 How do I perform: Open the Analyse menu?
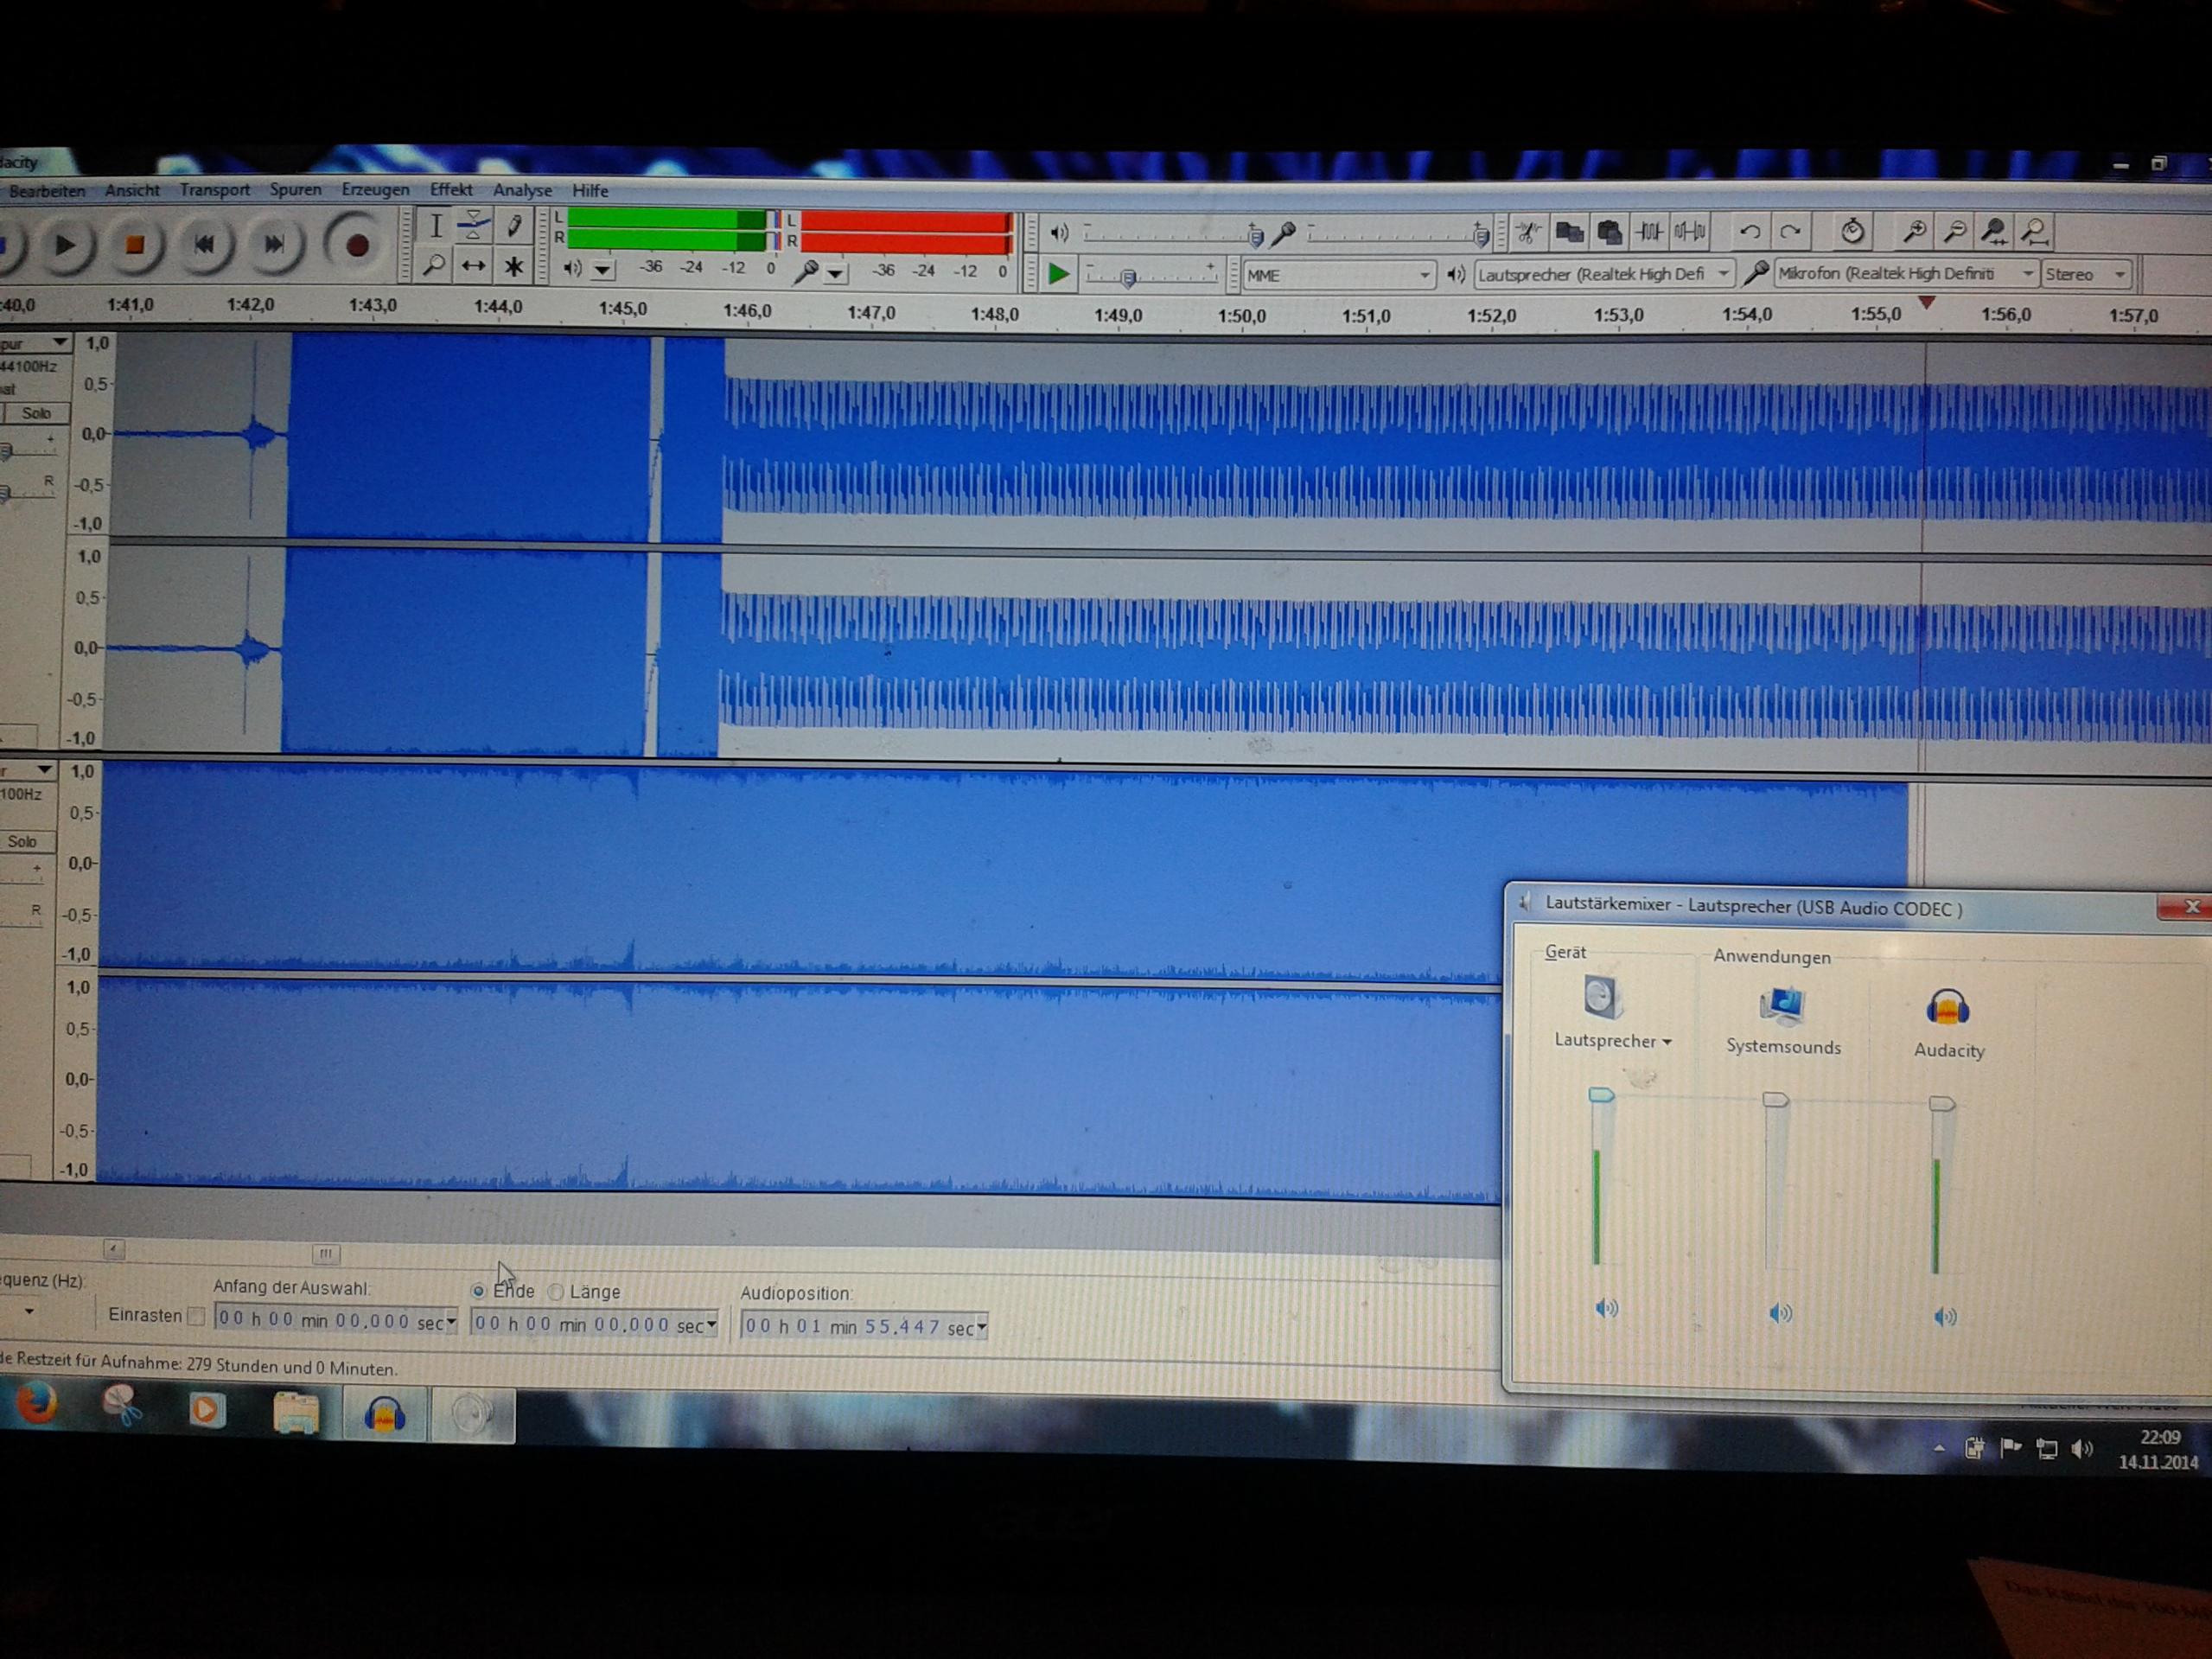(522, 190)
